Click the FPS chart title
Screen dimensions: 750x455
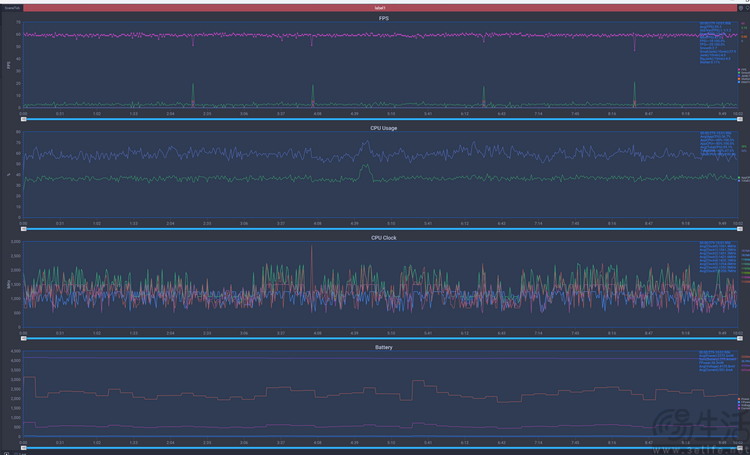coord(384,18)
